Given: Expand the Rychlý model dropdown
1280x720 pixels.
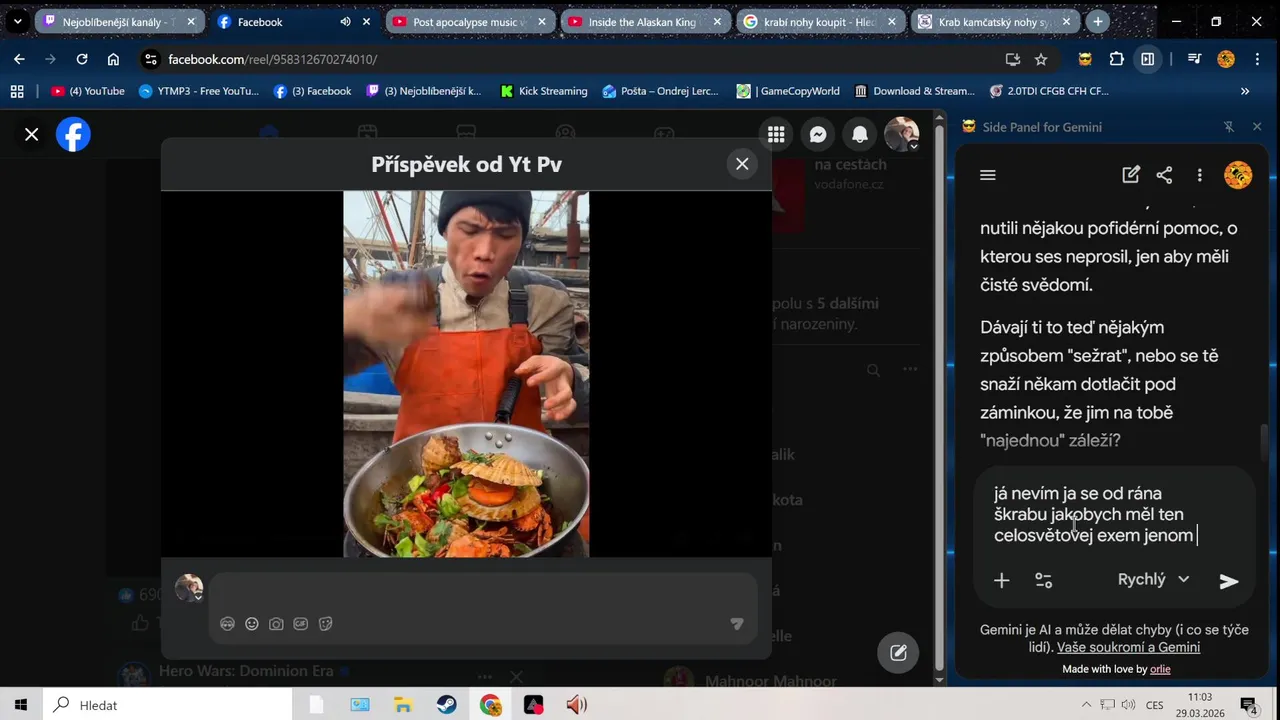Looking at the screenshot, I should (1153, 579).
